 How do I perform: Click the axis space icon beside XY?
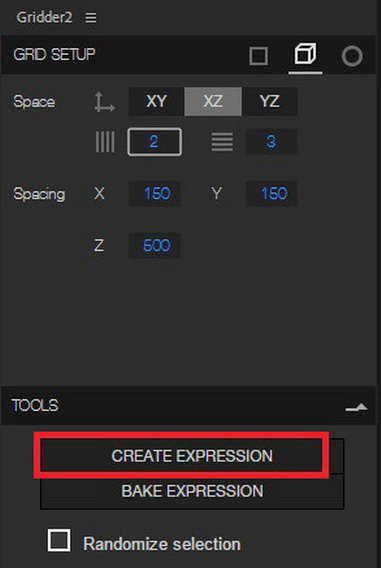point(104,102)
